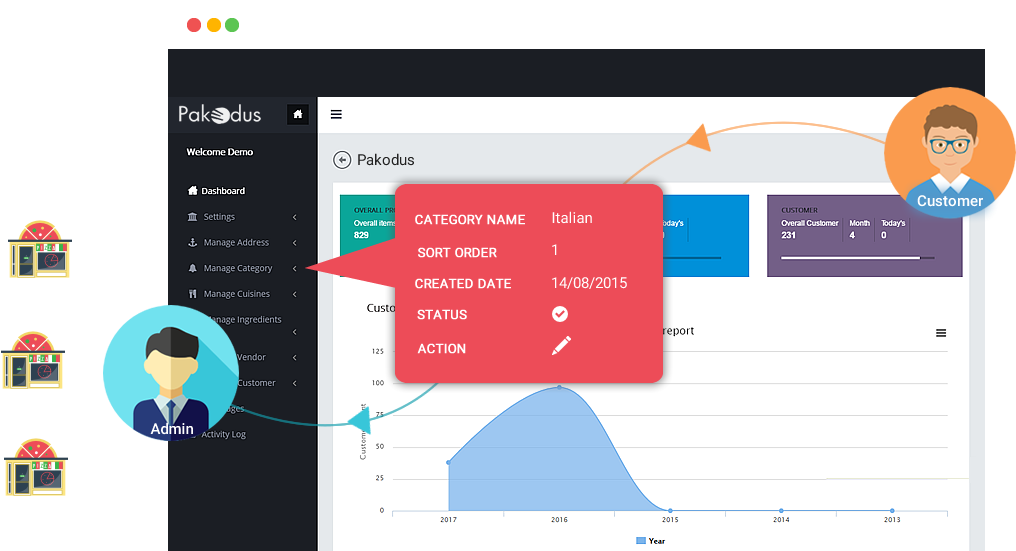Click the Vendor-A shop icon
This screenshot has width=1016, height=551.
pos(38,252)
